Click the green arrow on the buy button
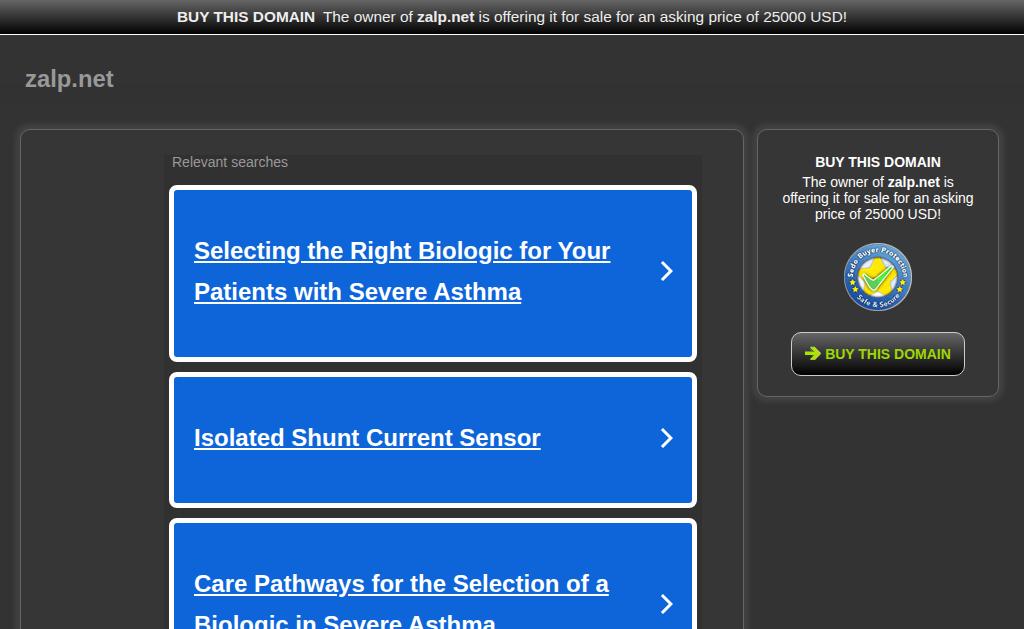The width and height of the screenshot is (1024, 629). pos(812,353)
